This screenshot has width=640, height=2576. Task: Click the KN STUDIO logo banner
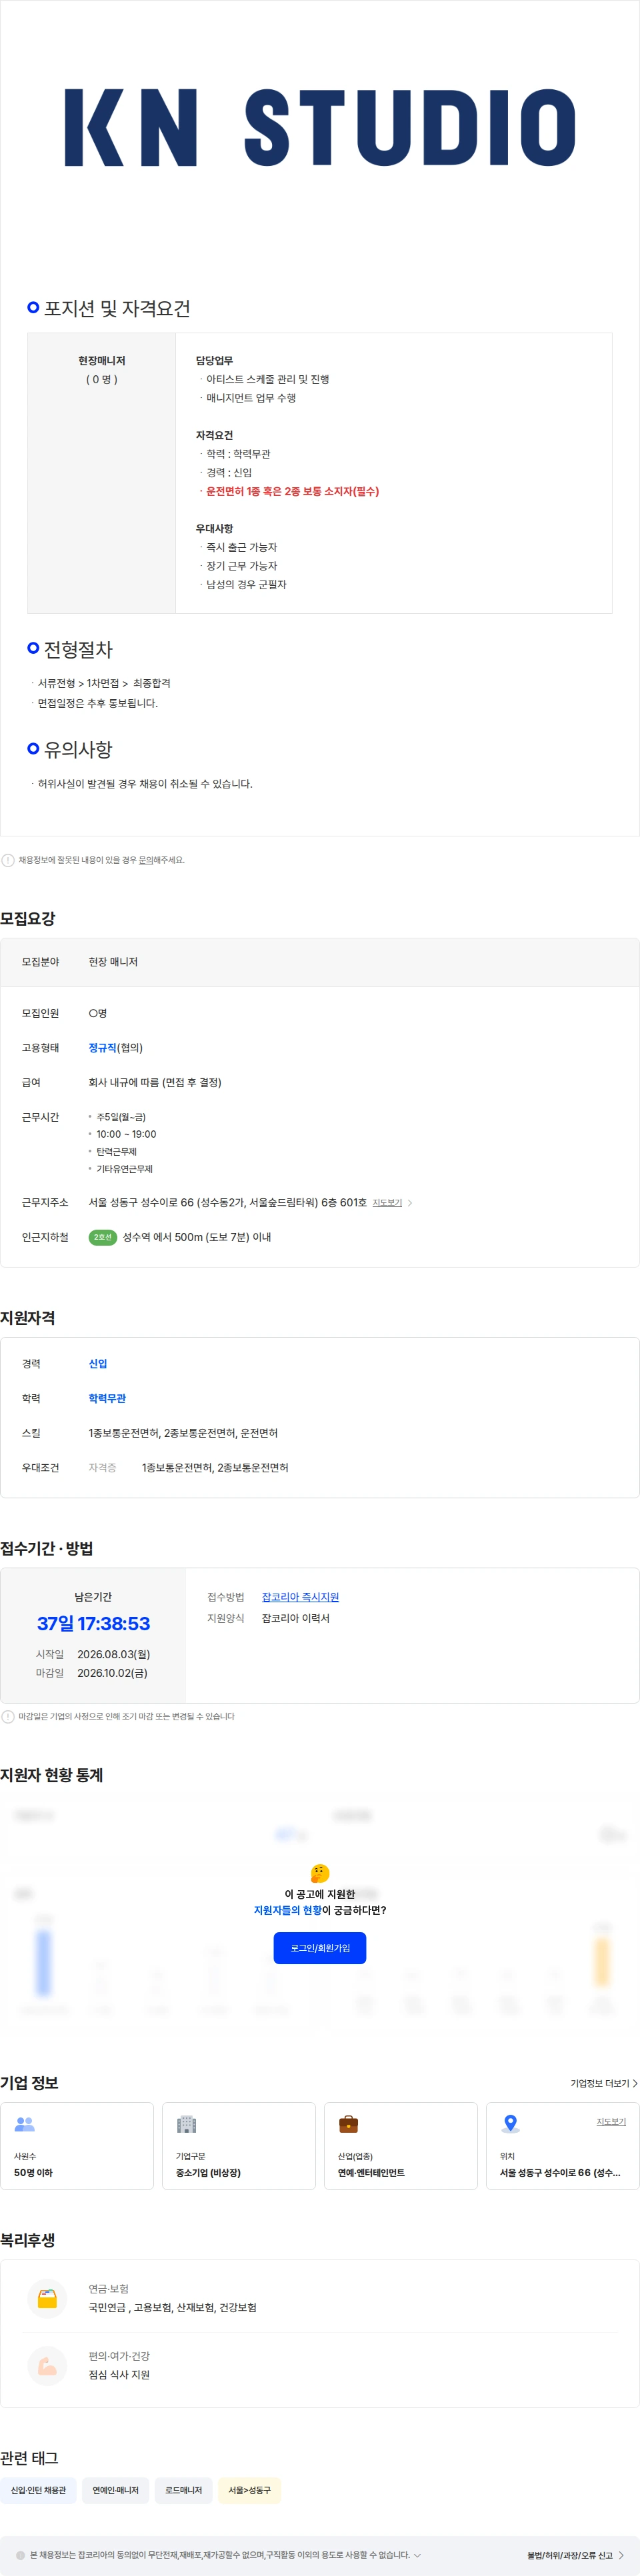click(x=320, y=127)
